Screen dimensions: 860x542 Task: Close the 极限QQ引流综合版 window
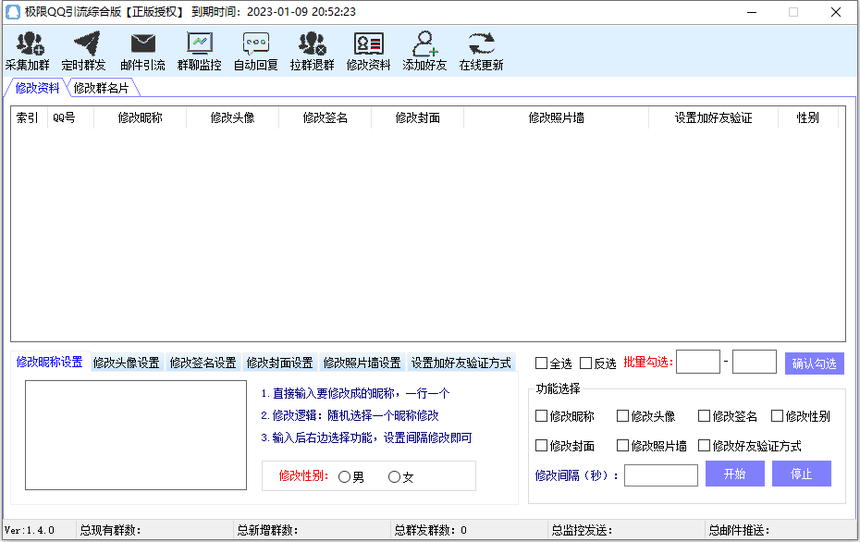pyautogui.click(x=836, y=12)
